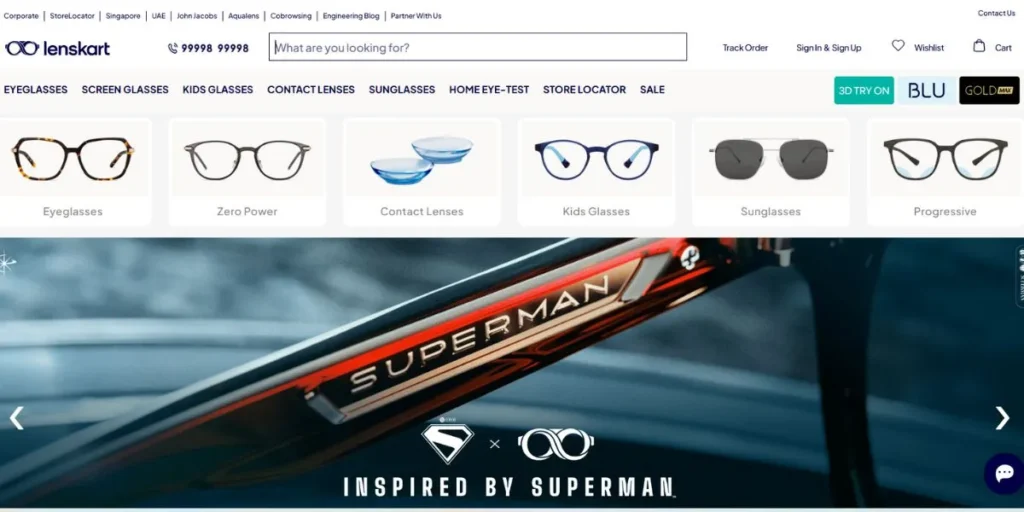
Task: Expand the SCREEN GLASSES menu
Action: 125,89
